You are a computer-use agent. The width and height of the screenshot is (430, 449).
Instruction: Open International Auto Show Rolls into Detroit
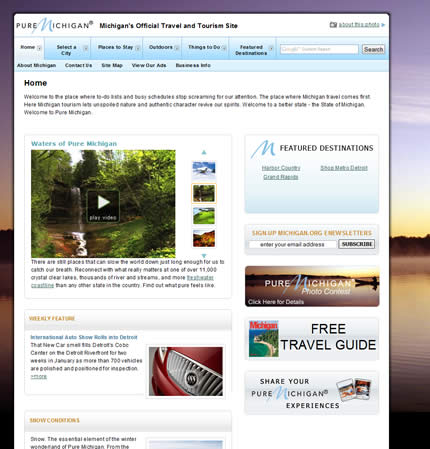(x=84, y=337)
